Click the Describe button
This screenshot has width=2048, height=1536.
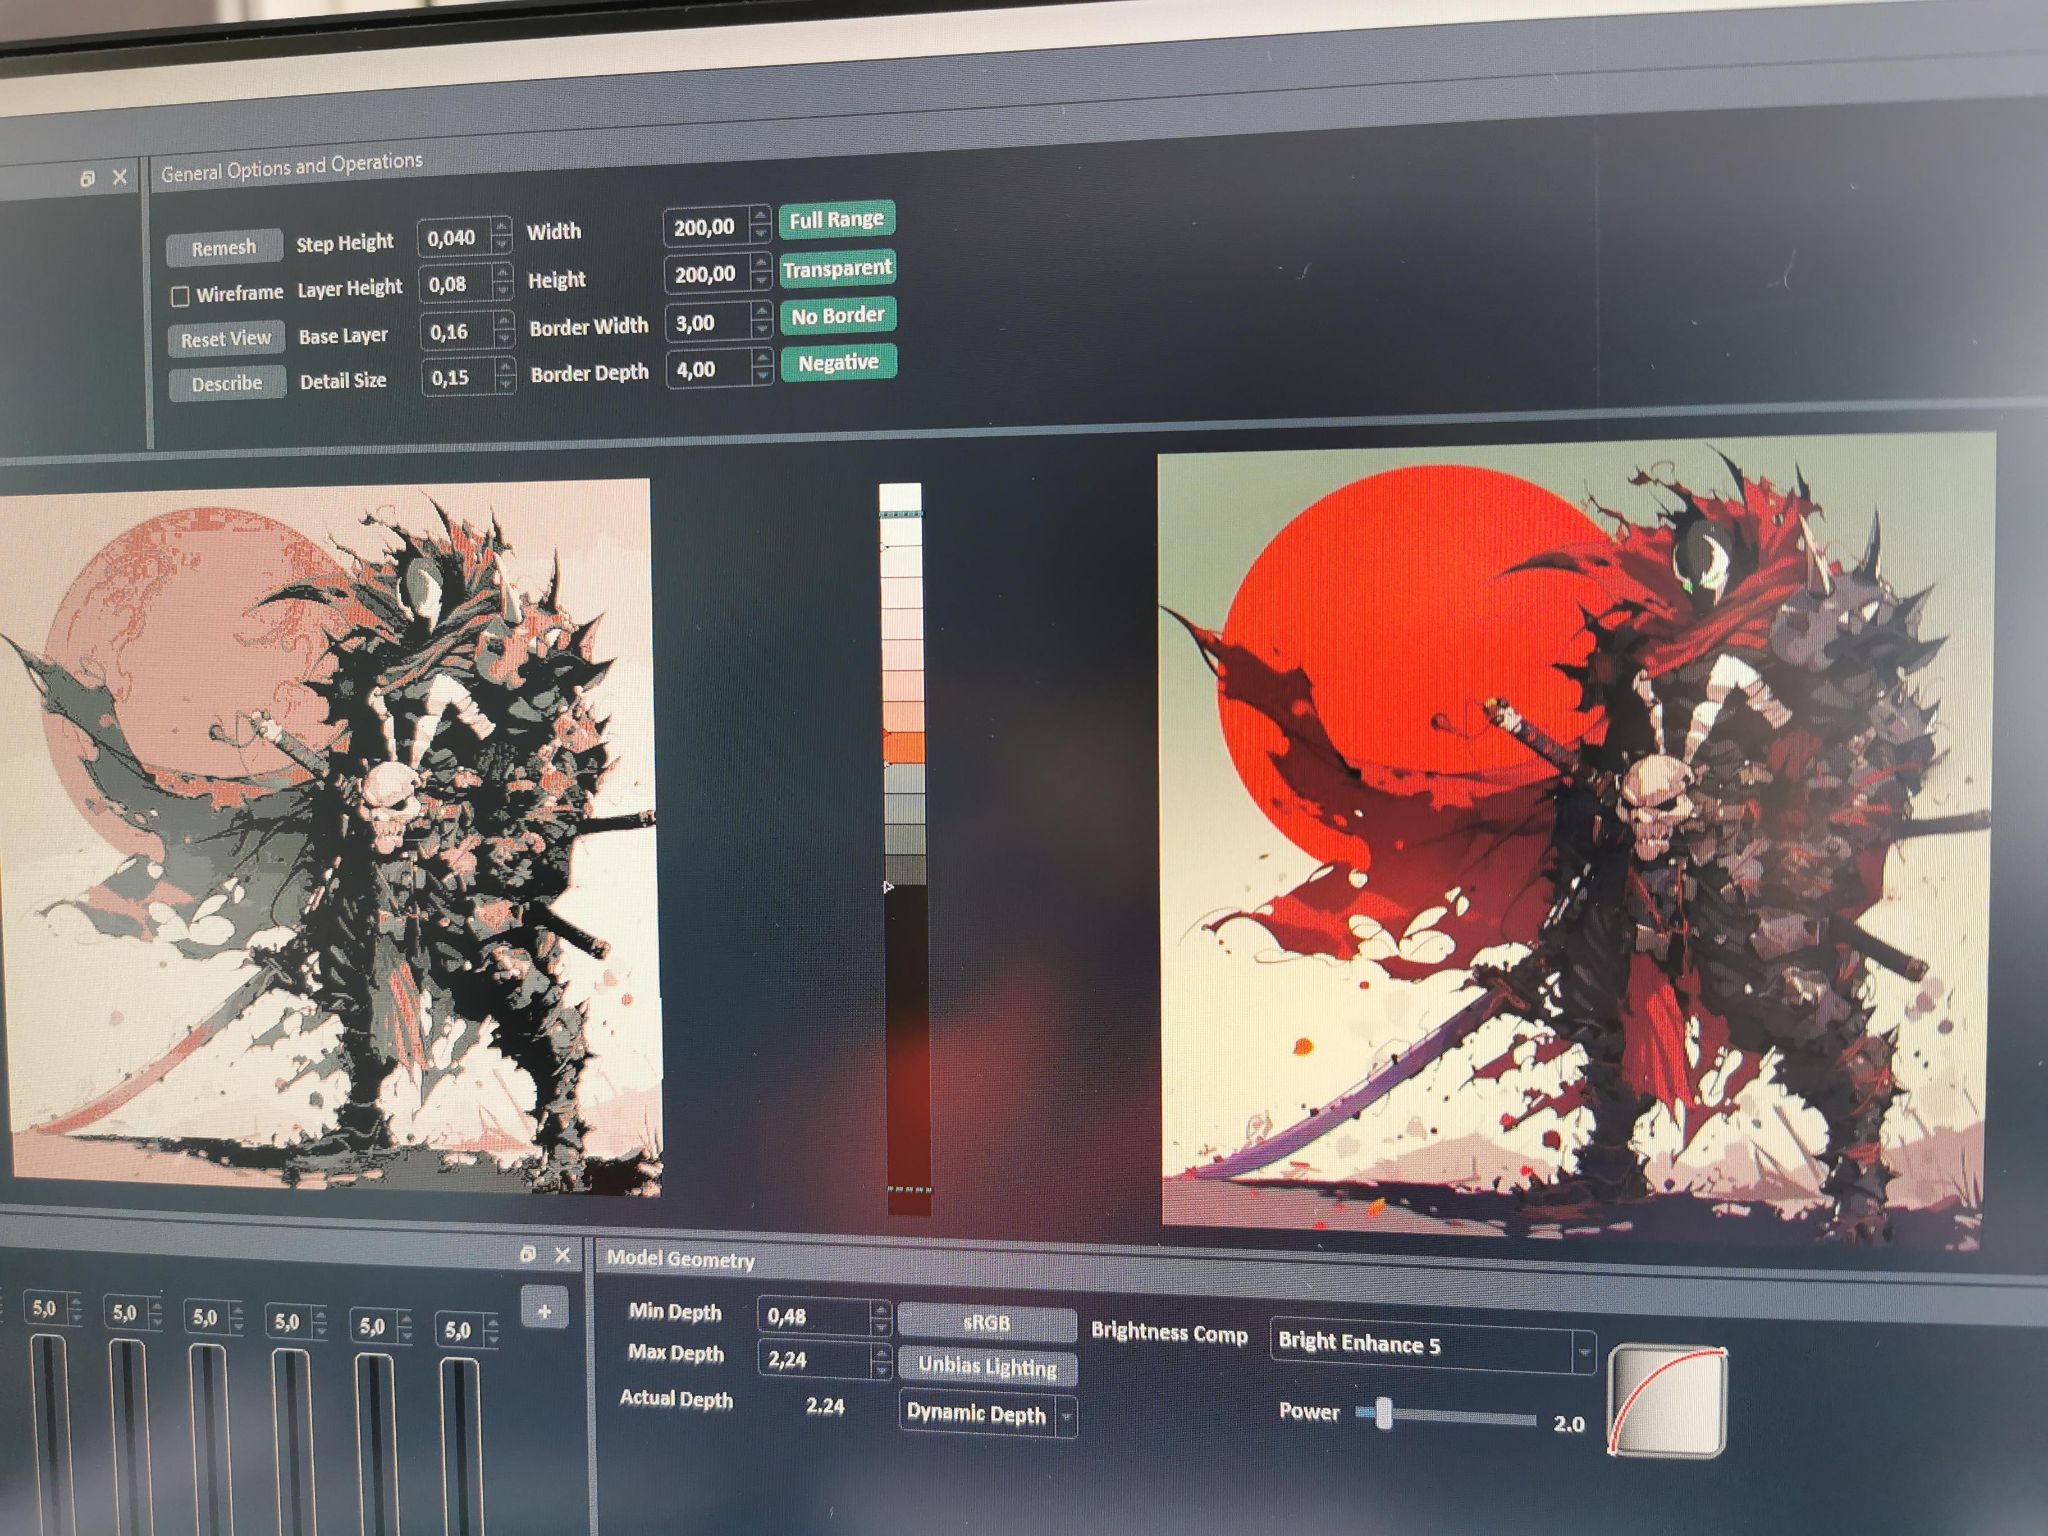click(x=227, y=384)
